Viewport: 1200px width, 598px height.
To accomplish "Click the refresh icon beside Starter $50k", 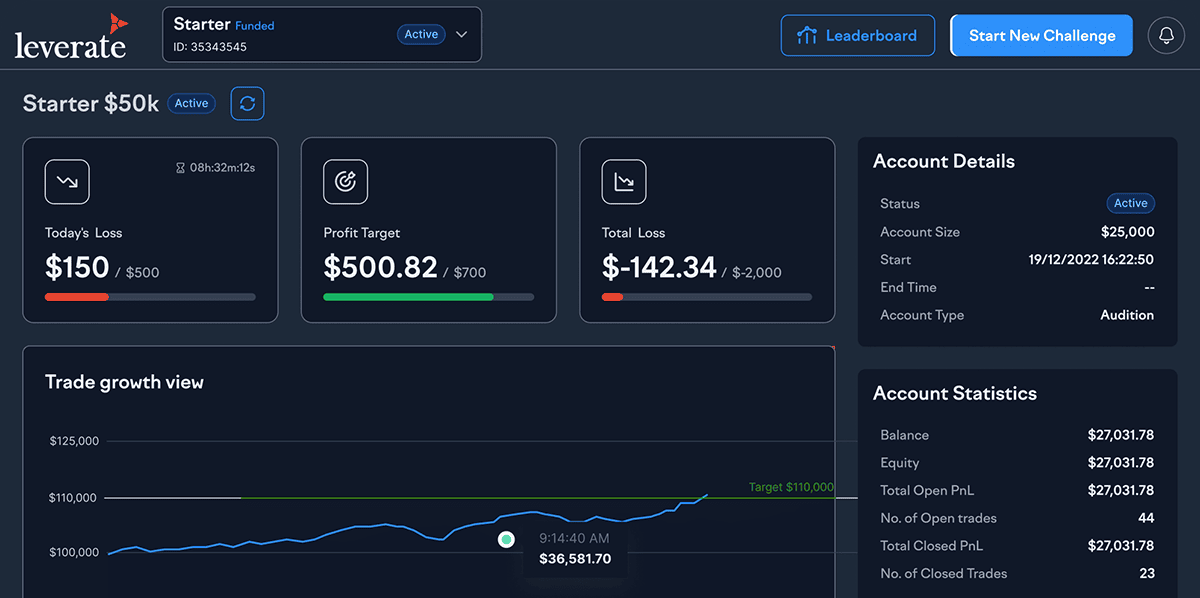I will pyautogui.click(x=247, y=103).
